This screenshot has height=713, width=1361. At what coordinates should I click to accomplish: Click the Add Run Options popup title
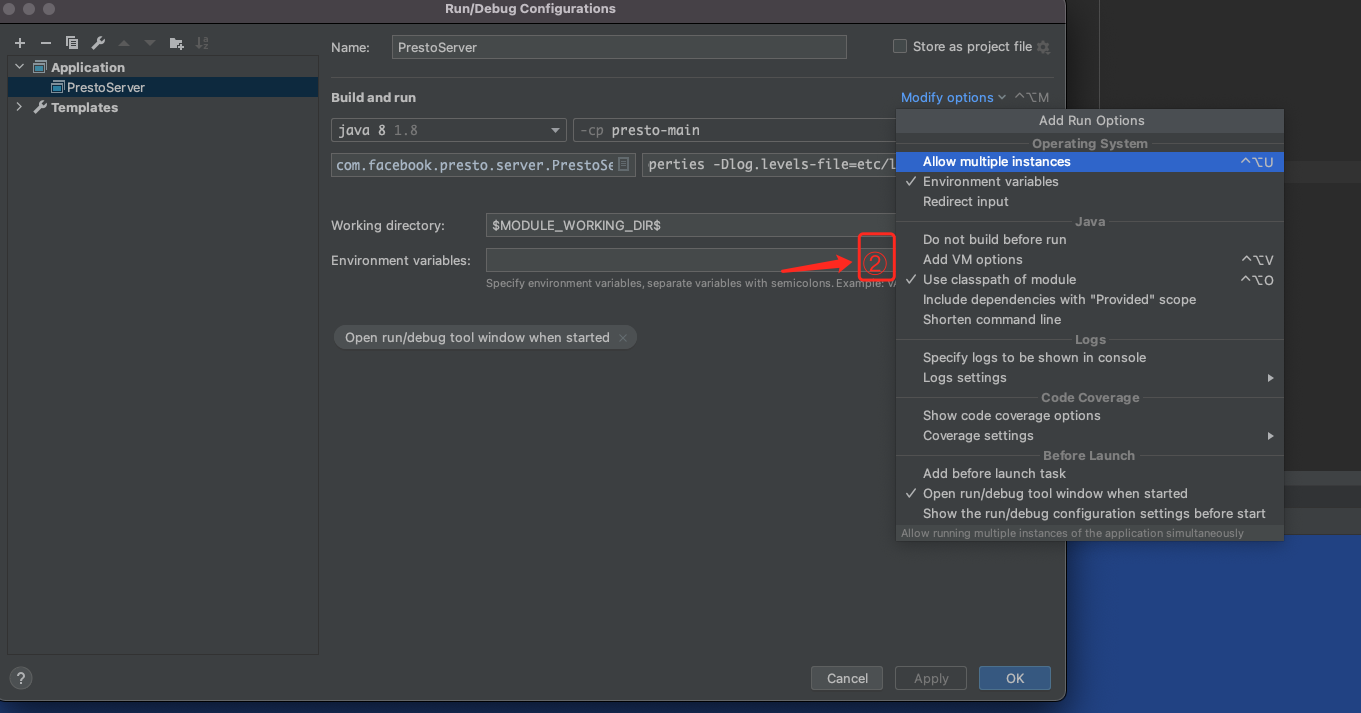click(1091, 120)
